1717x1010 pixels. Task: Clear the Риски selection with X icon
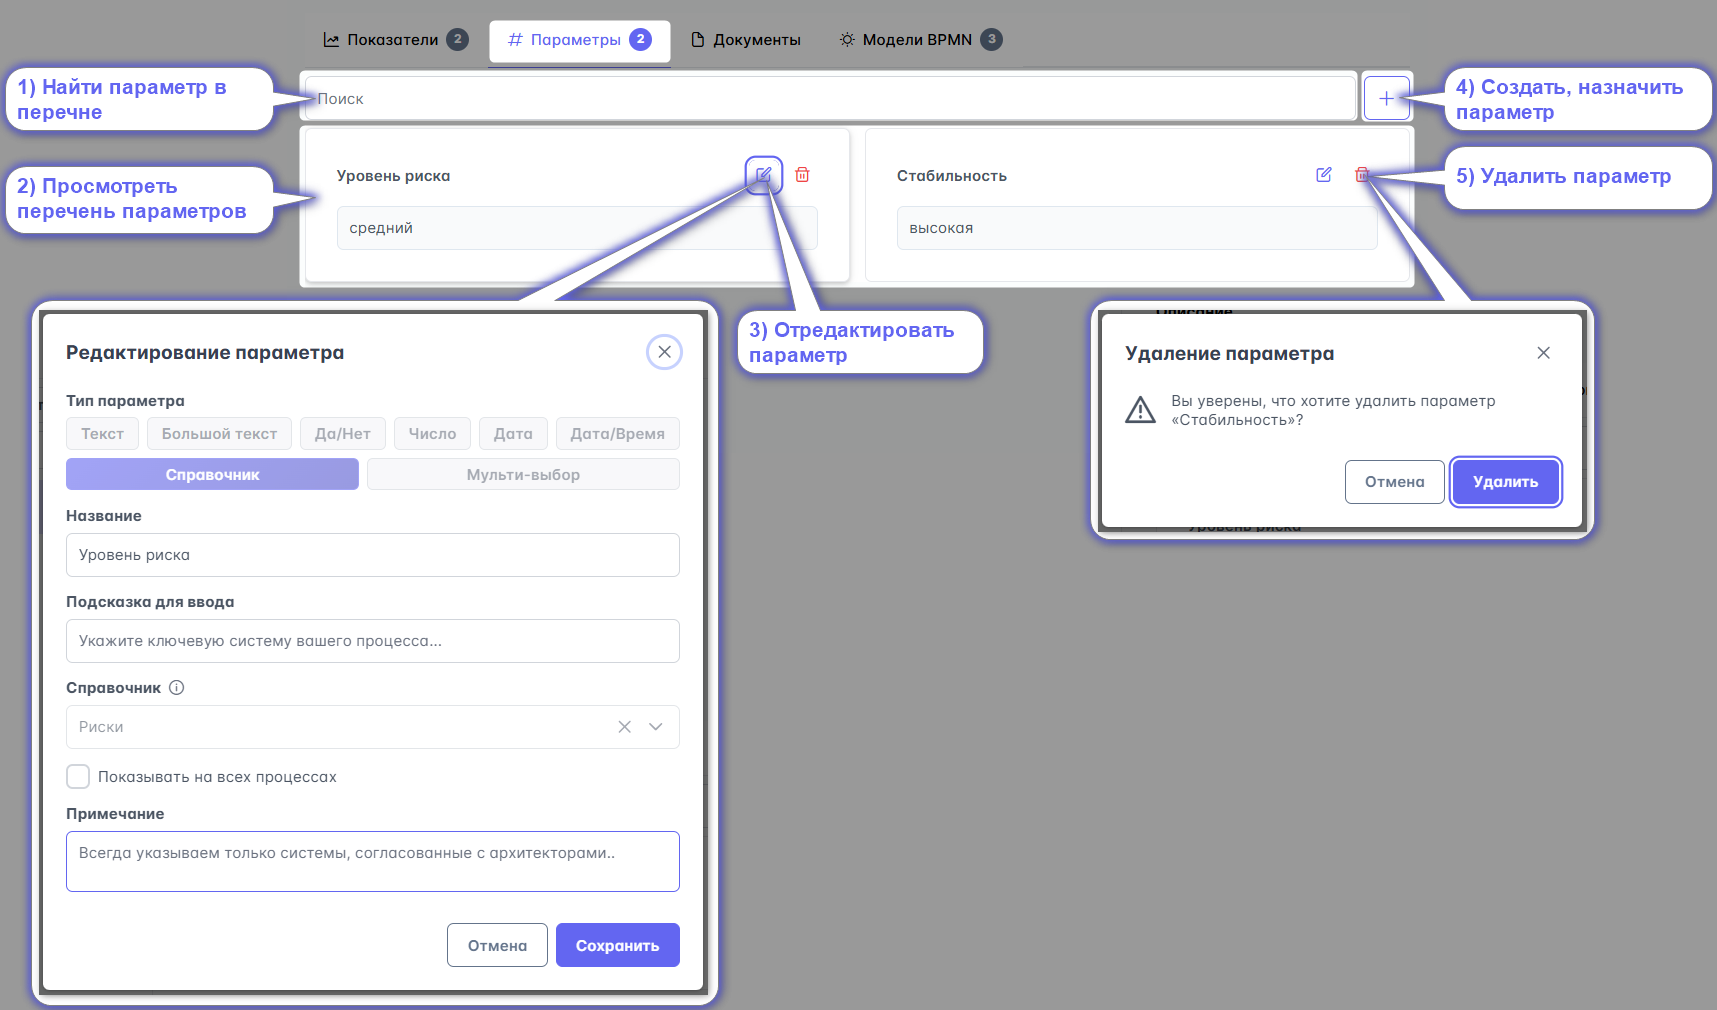(624, 727)
